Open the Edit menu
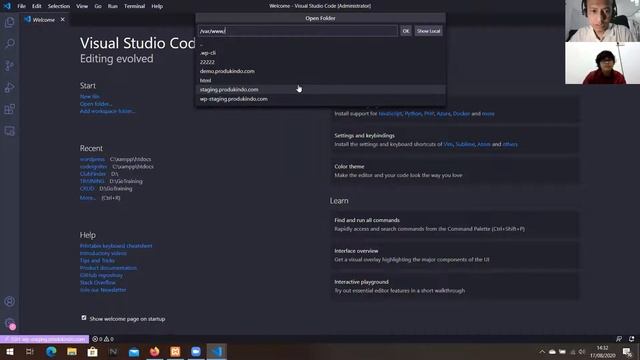This screenshot has width=640, height=360. [x=37, y=6]
